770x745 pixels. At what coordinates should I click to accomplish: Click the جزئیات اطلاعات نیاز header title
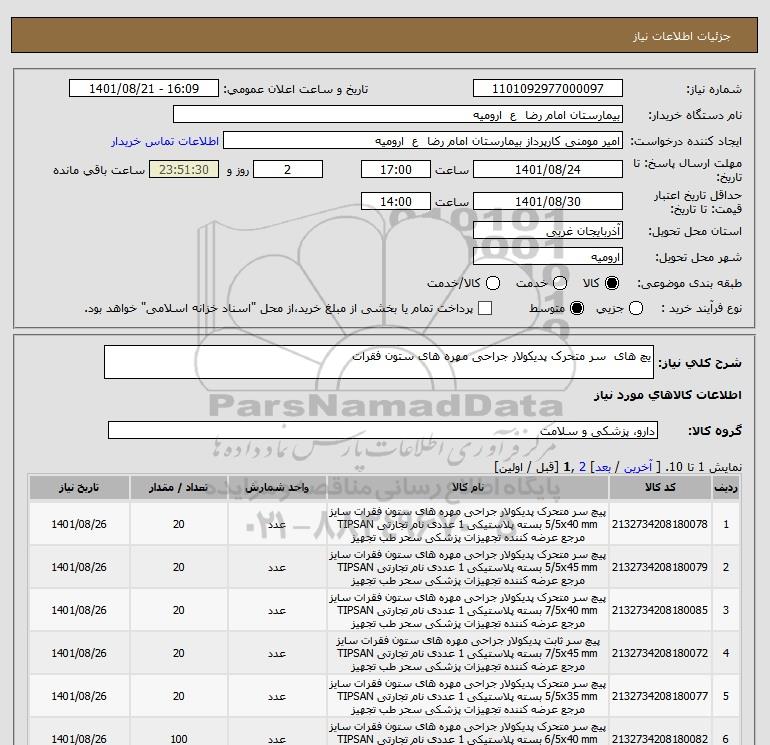point(682,36)
